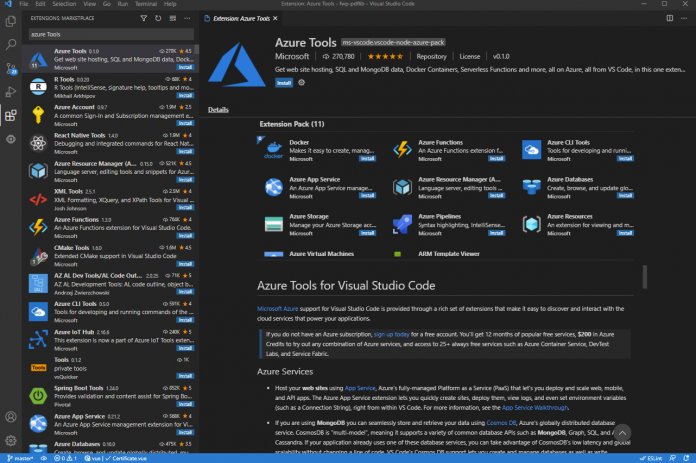
Task: Split the editor to the right
Action: coord(669,18)
